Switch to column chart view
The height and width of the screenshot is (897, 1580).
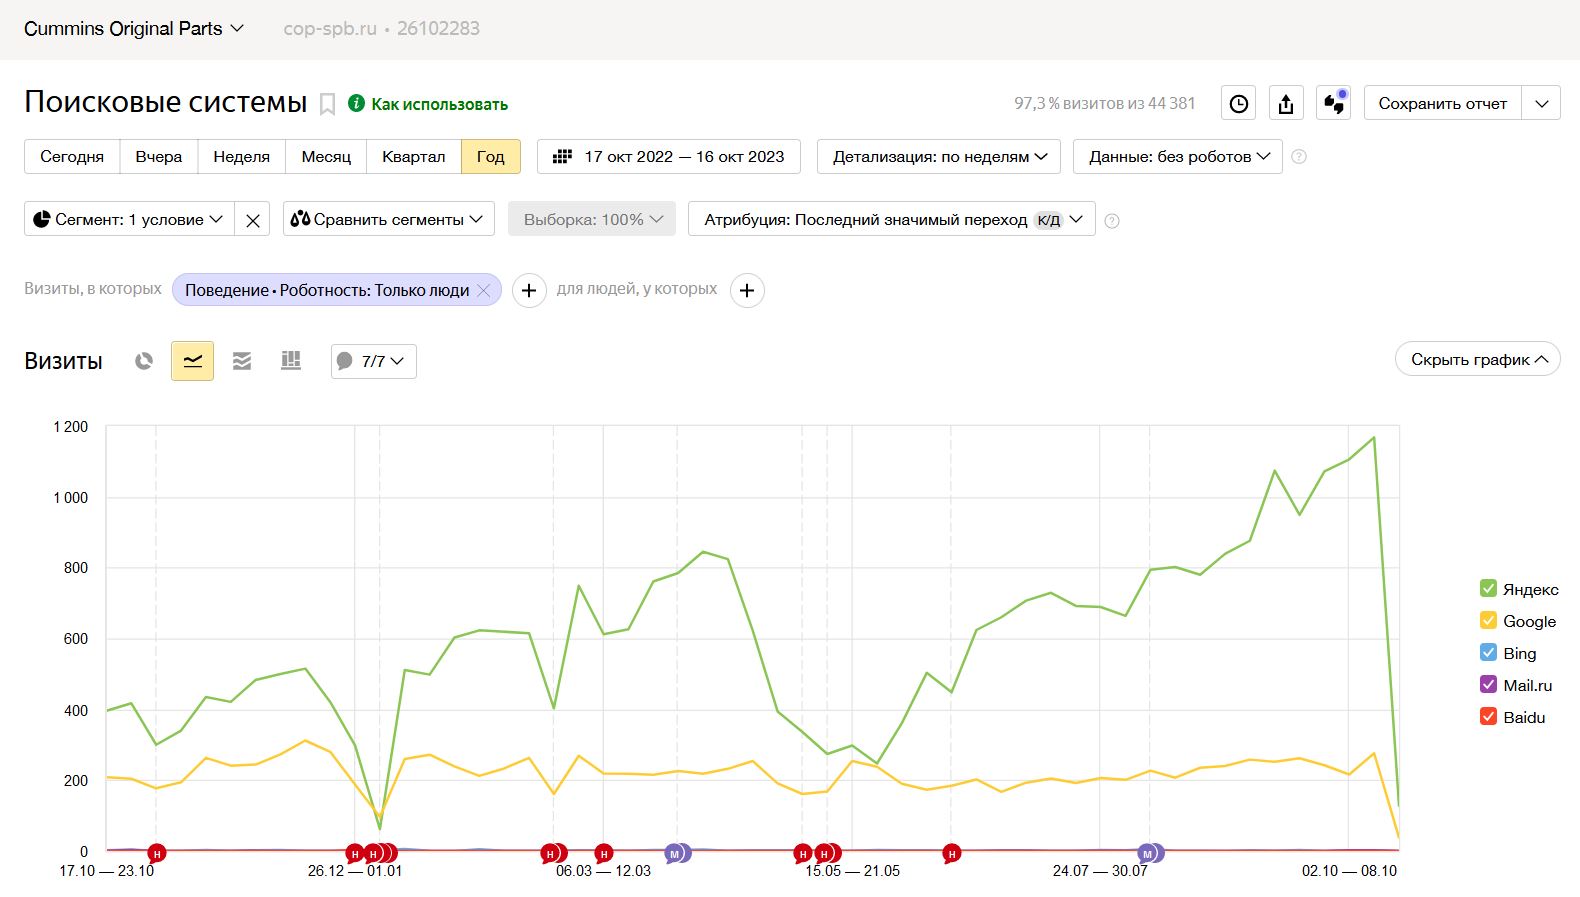pos(291,361)
